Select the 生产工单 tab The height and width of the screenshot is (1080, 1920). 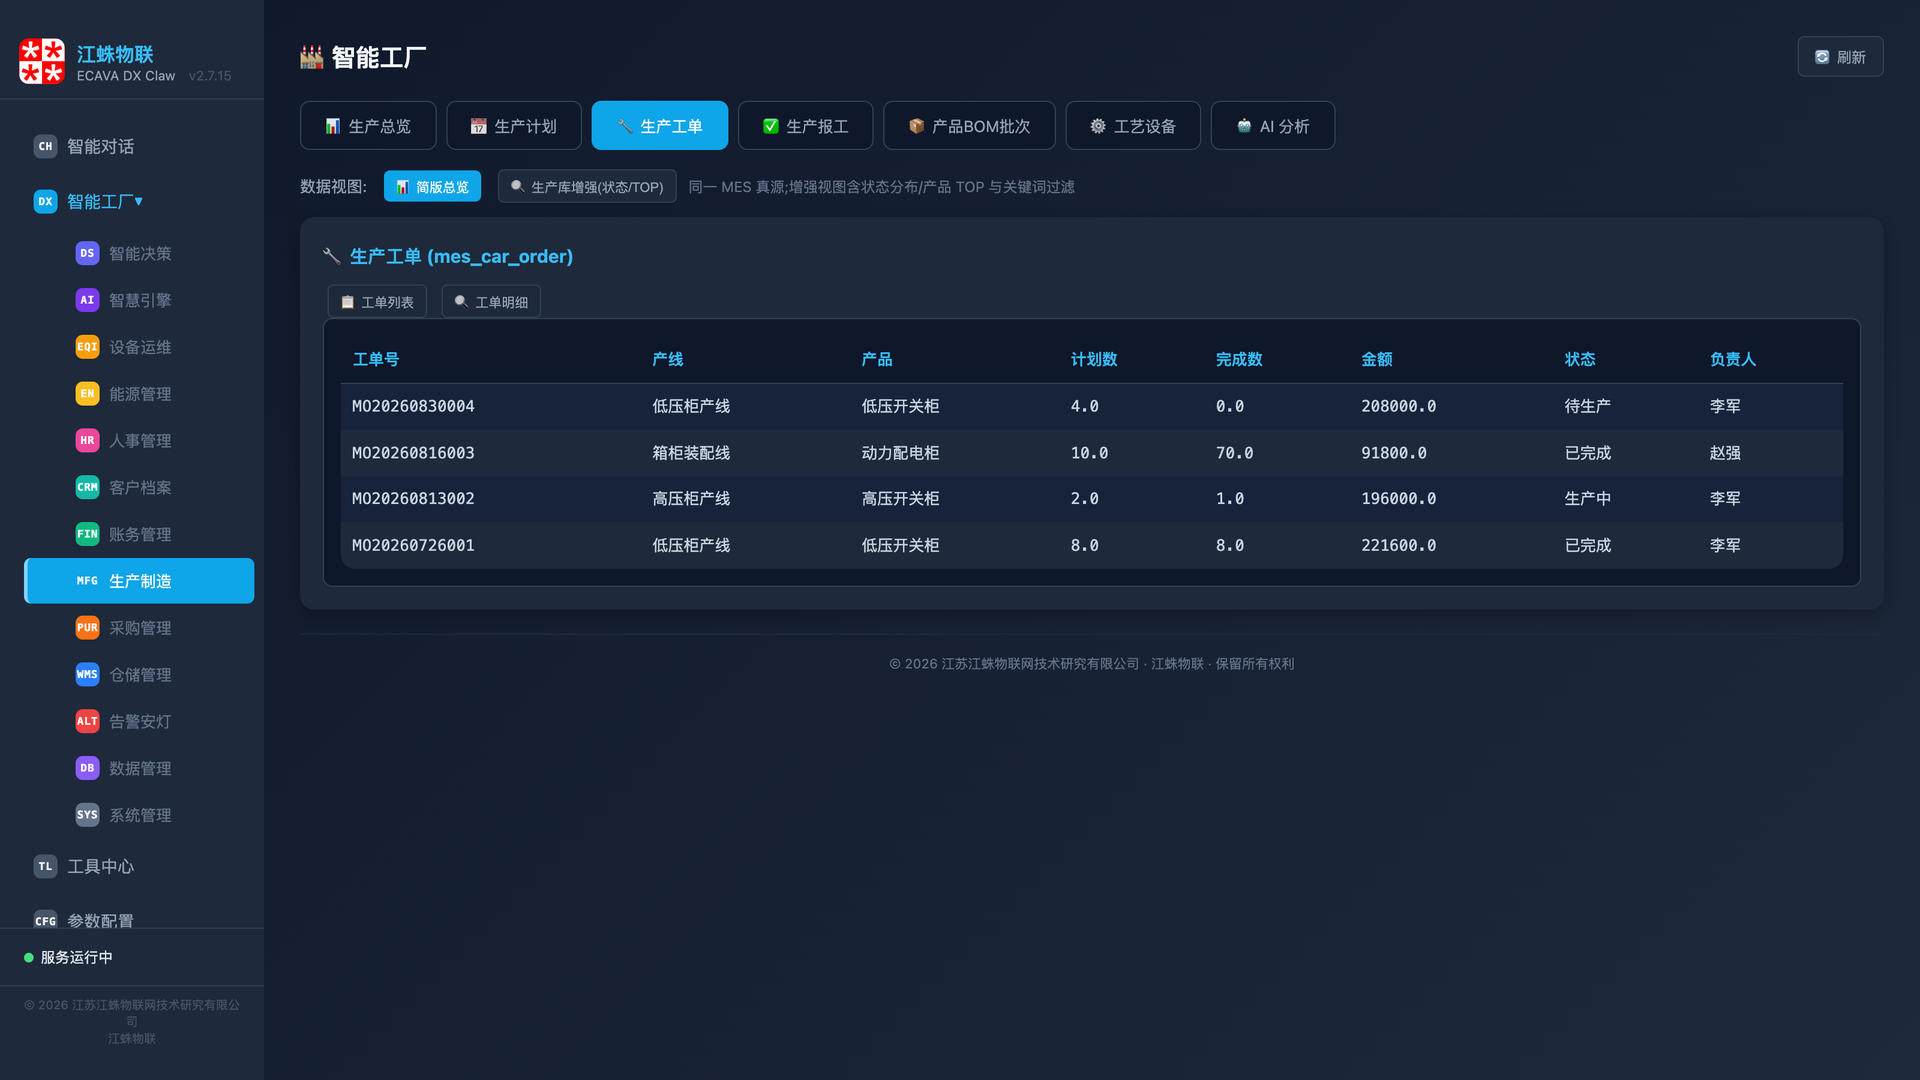coord(660,126)
